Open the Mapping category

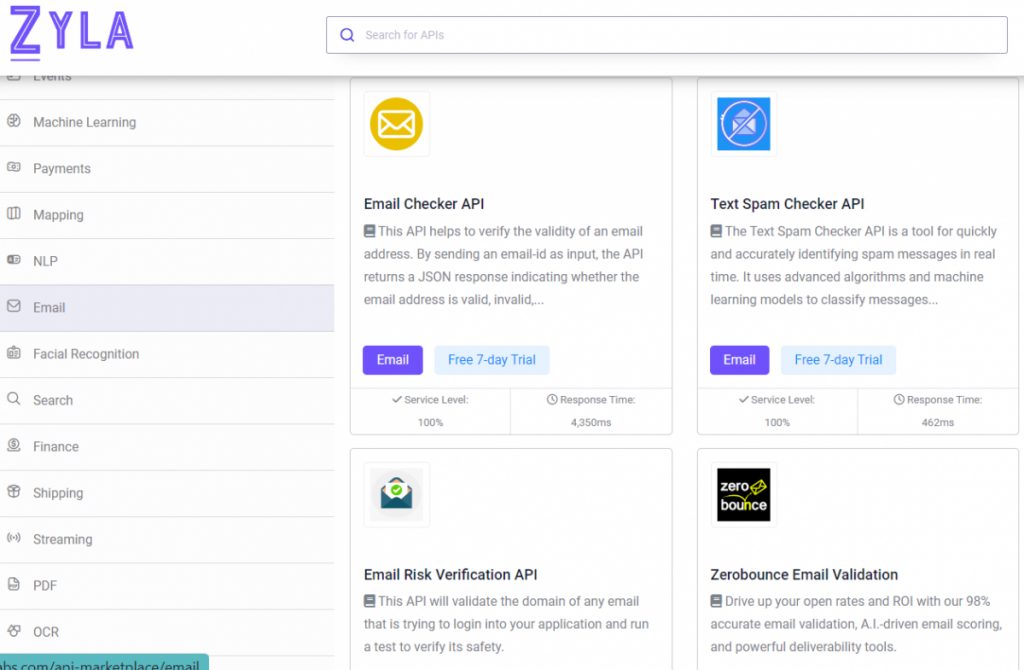coord(167,215)
